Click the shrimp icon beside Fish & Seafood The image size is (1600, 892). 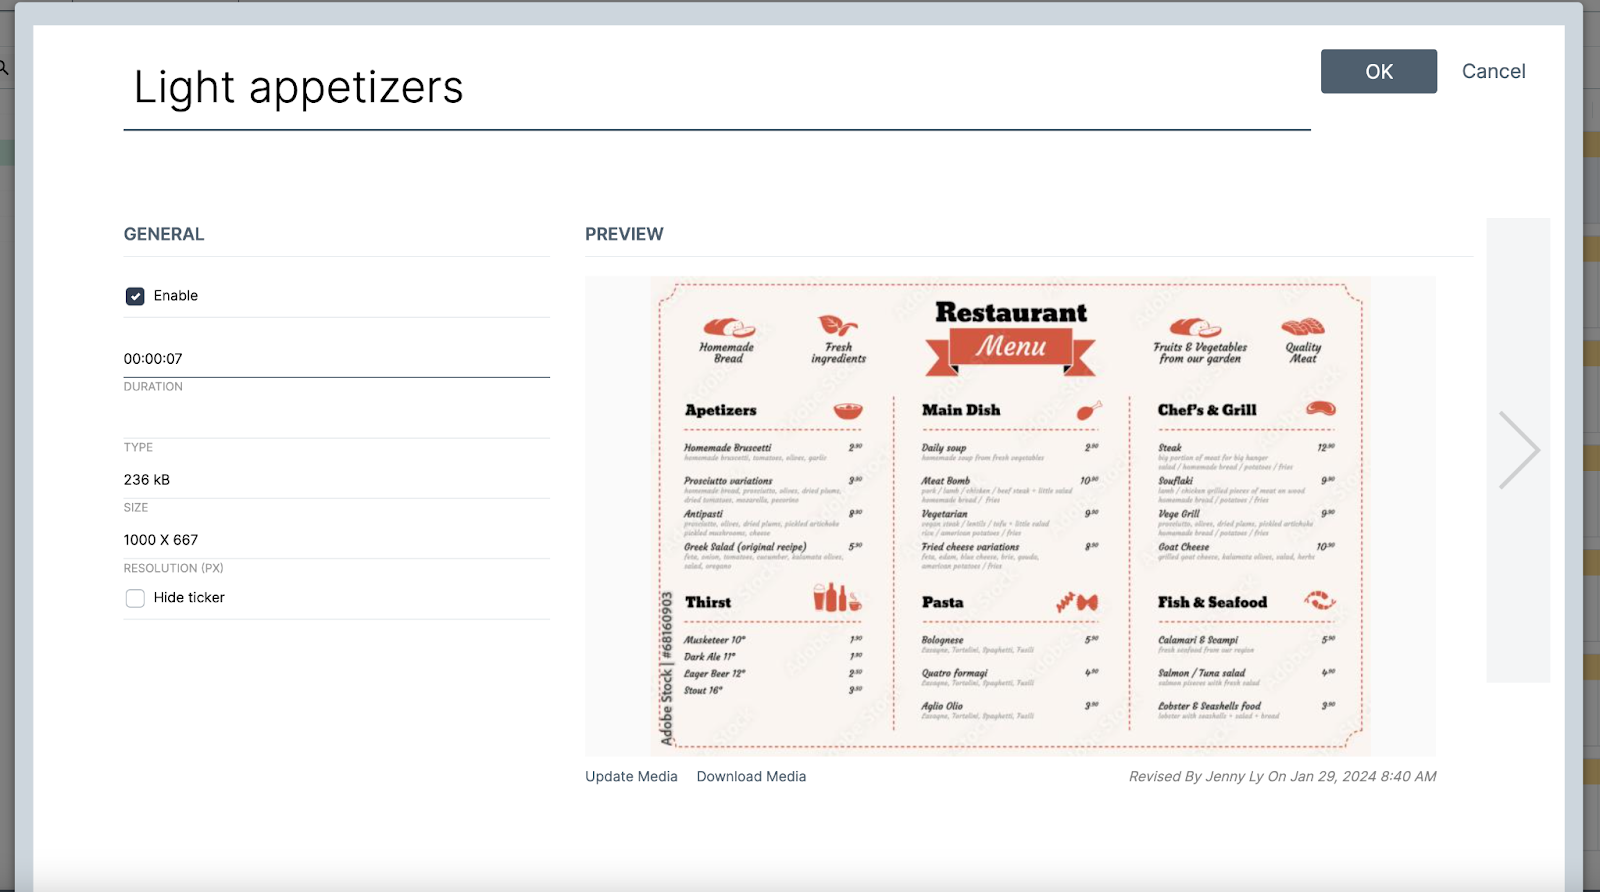pyautogui.click(x=1320, y=600)
